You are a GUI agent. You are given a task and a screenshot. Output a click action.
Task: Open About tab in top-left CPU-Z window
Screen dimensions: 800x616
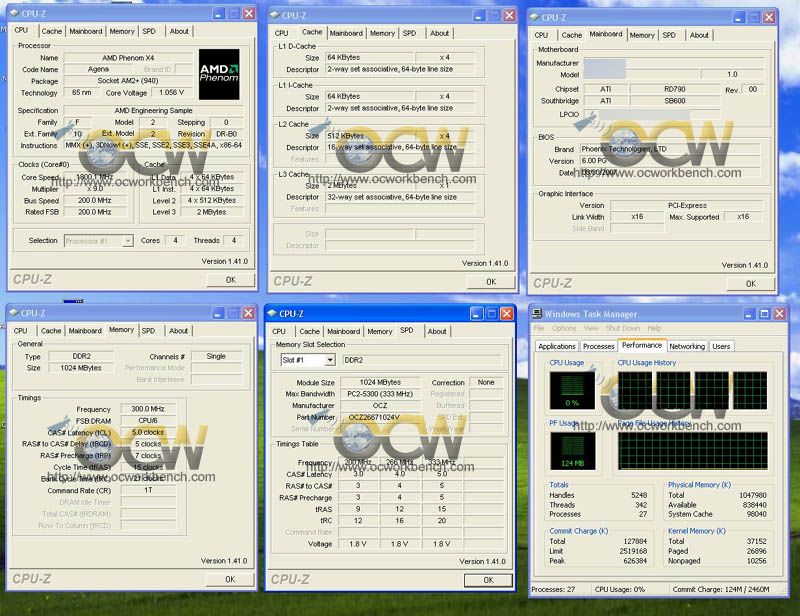click(x=179, y=31)
